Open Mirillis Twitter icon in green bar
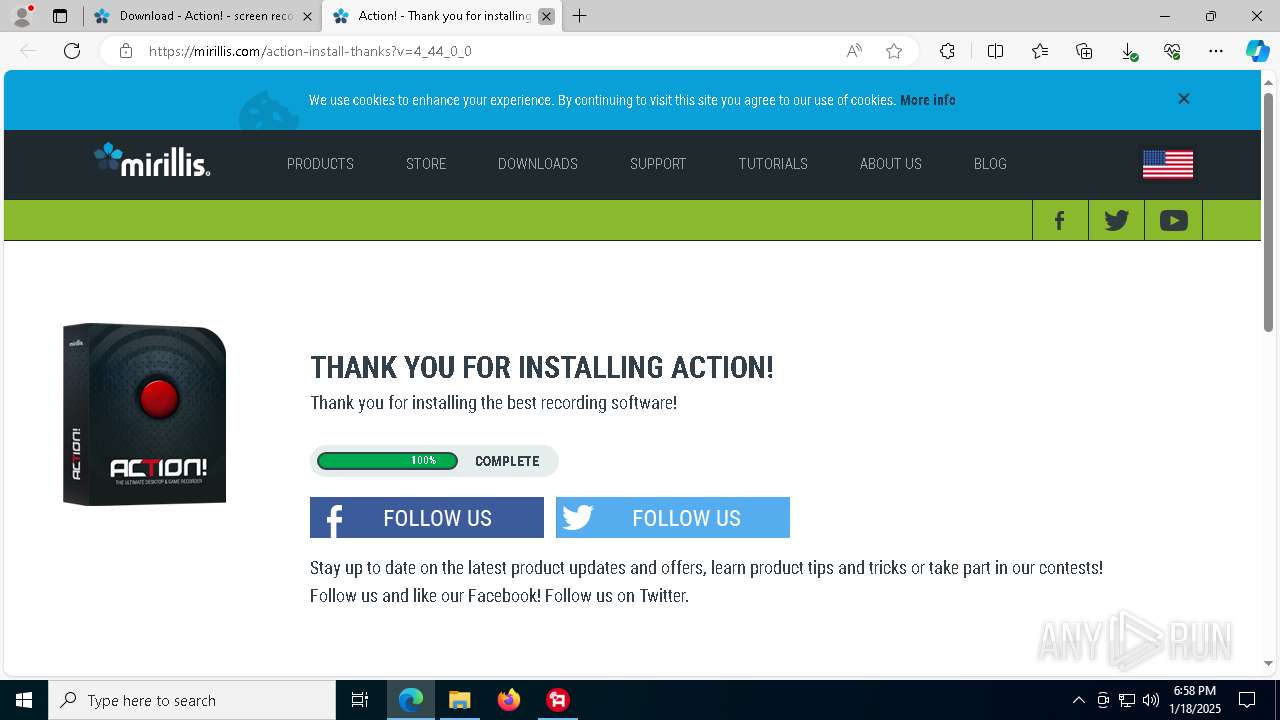Image resolution: width=1280 pixels, height=720 pixels. 1116,220
